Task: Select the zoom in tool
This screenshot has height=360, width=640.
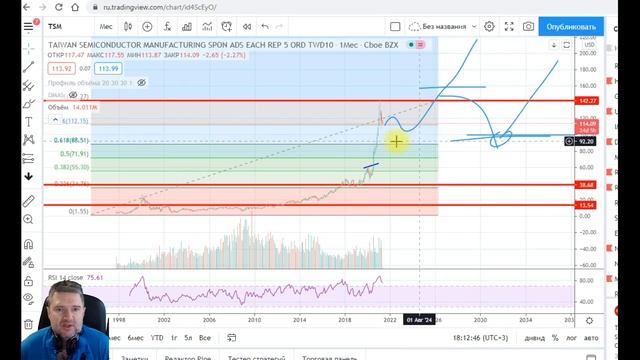Action: (29, 220)
